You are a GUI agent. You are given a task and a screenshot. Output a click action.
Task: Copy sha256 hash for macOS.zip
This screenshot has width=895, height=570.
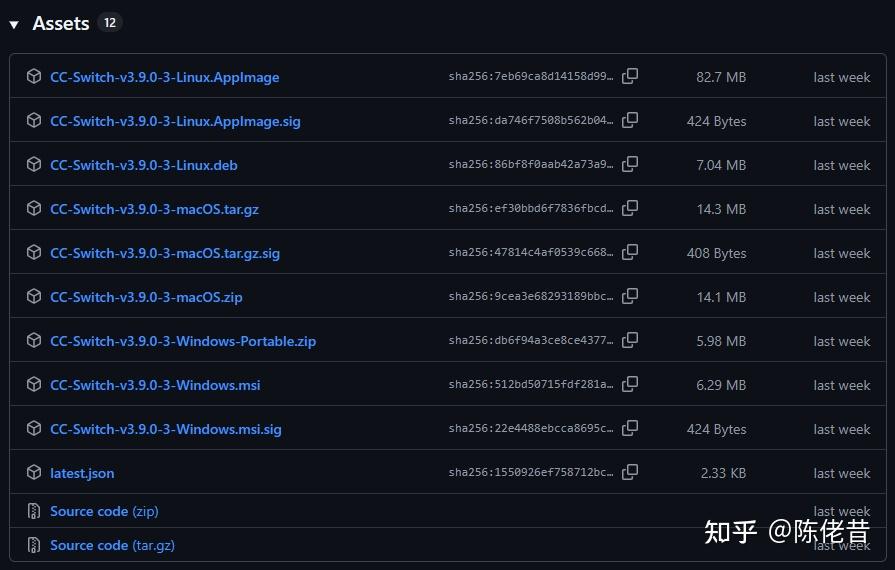[630, 296]
